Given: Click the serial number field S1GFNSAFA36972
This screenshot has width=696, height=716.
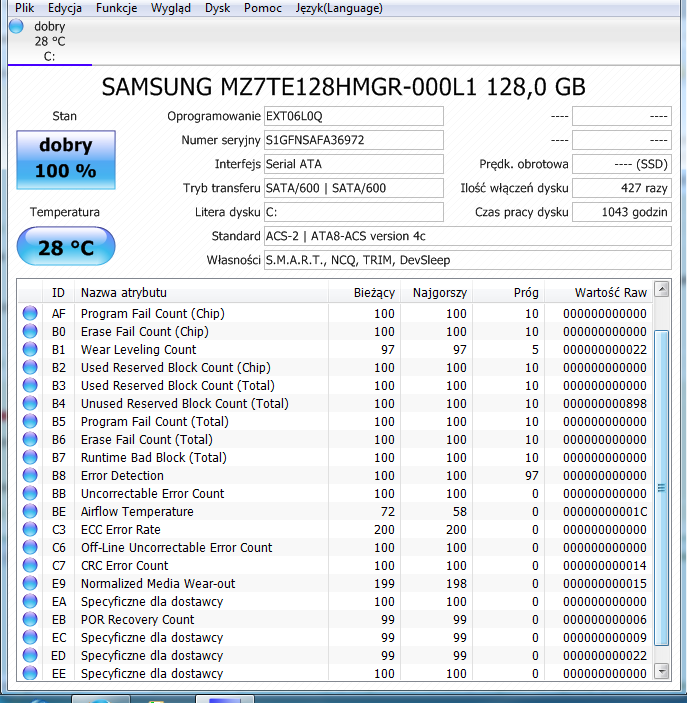Looking at the screenshot, I should (x=353, y=140).
